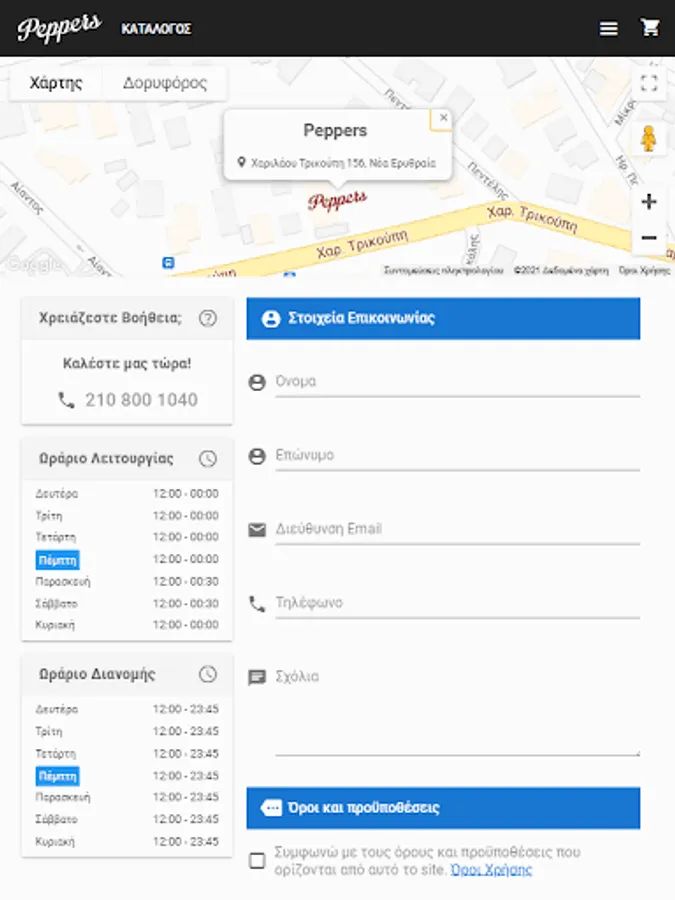Image resolution: width=675 pixels, height=900 pixels.
Task: Click the Peppers logo in header
Action: click(59, 28)
